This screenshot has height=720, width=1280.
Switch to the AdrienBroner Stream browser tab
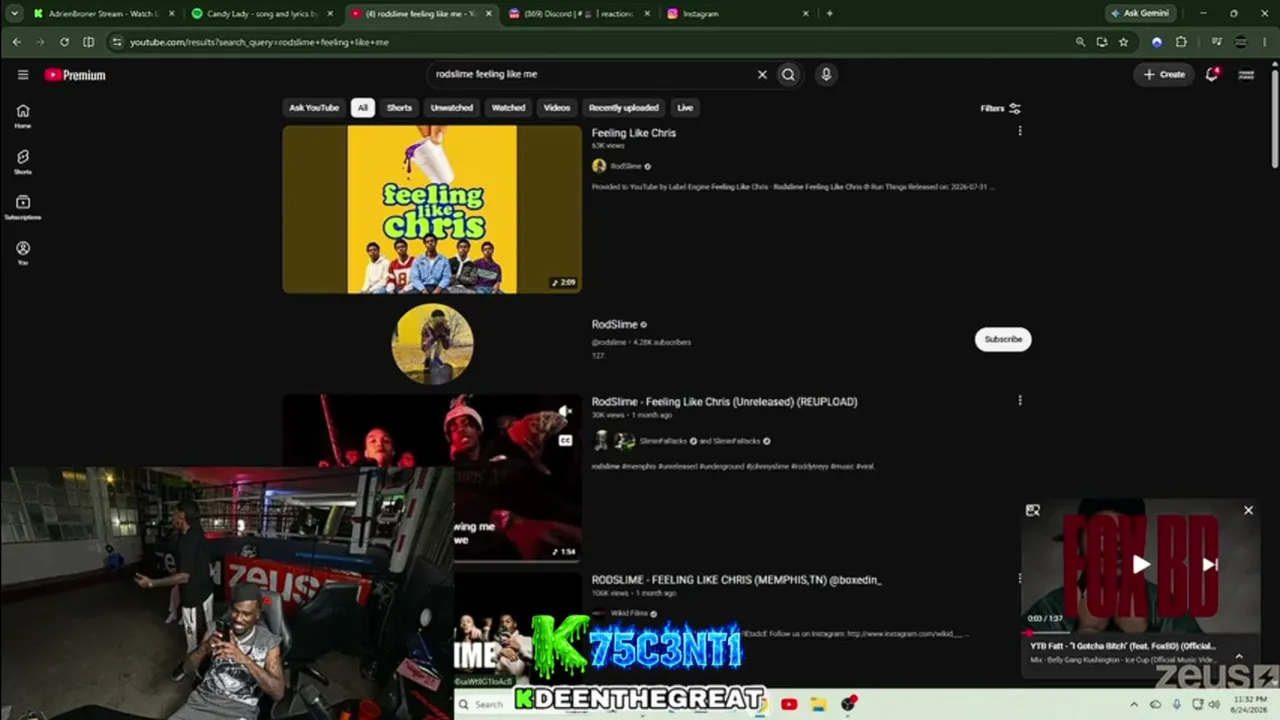(103, 14)
